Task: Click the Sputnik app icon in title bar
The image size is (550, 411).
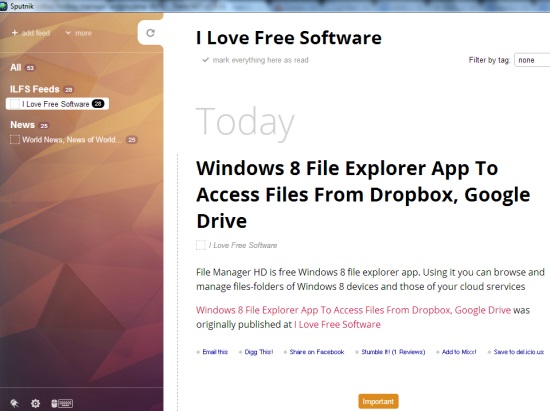Action: [x=4, y=6]
